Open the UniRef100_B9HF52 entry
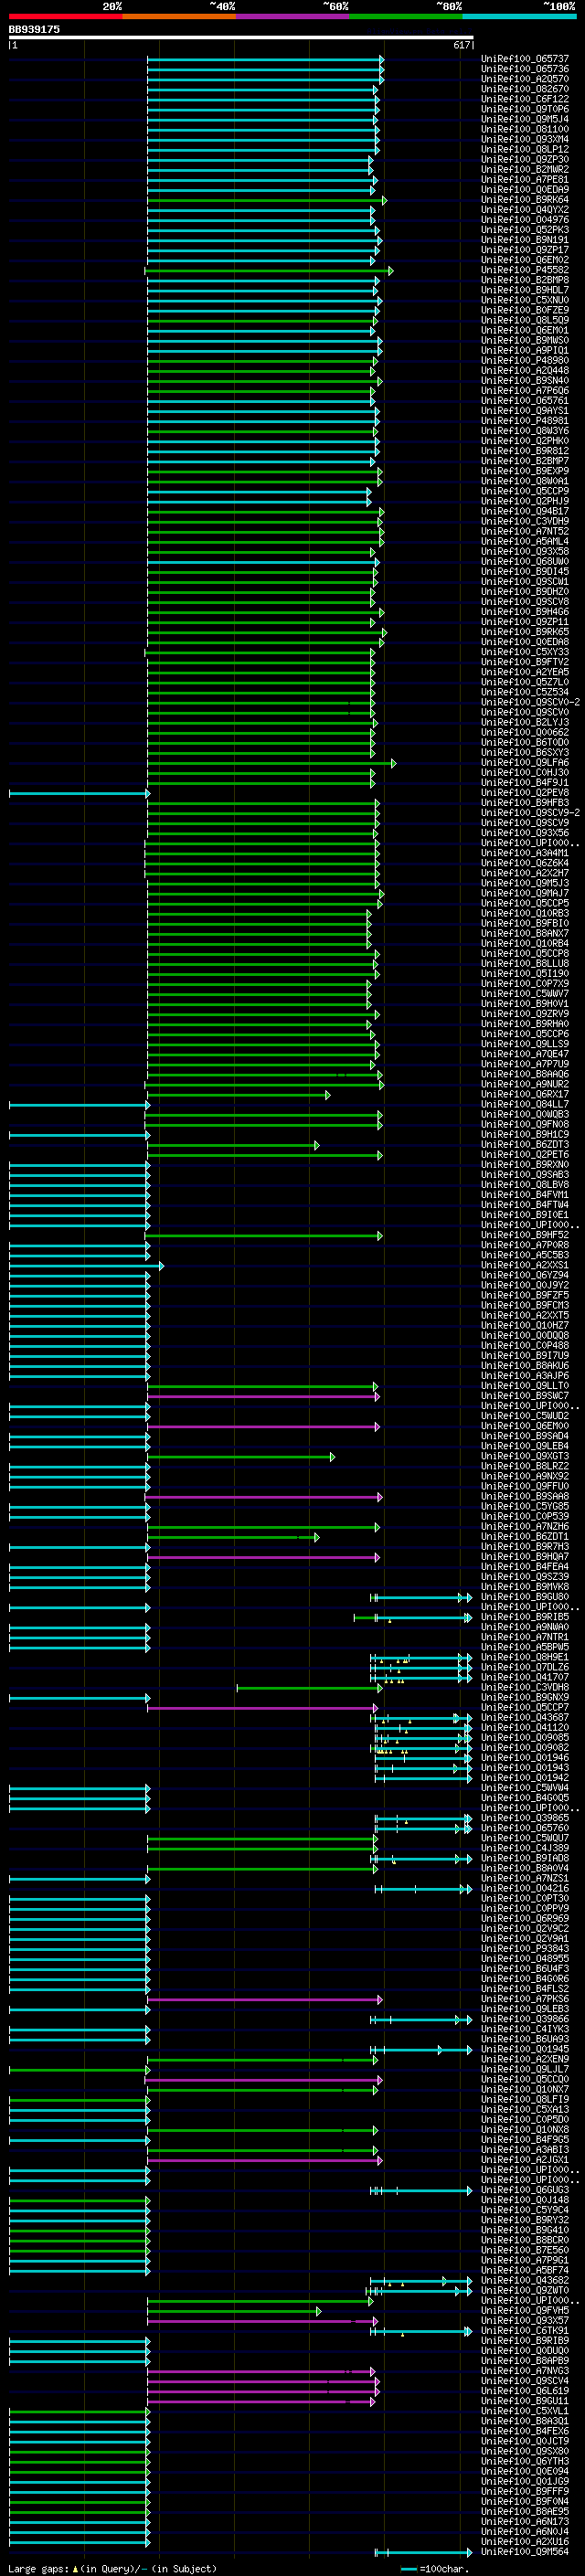The width and height of the screenshot is (585, 2576). pyautogui.click(x=524, y=1235)
